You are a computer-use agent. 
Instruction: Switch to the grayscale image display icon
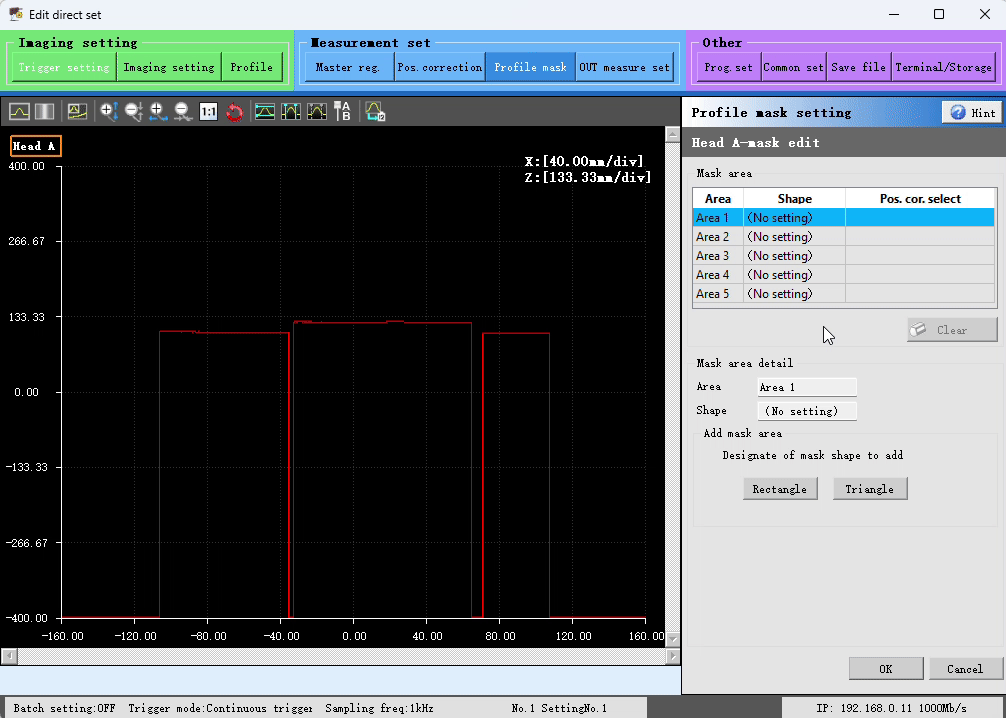tap(44, 112)
